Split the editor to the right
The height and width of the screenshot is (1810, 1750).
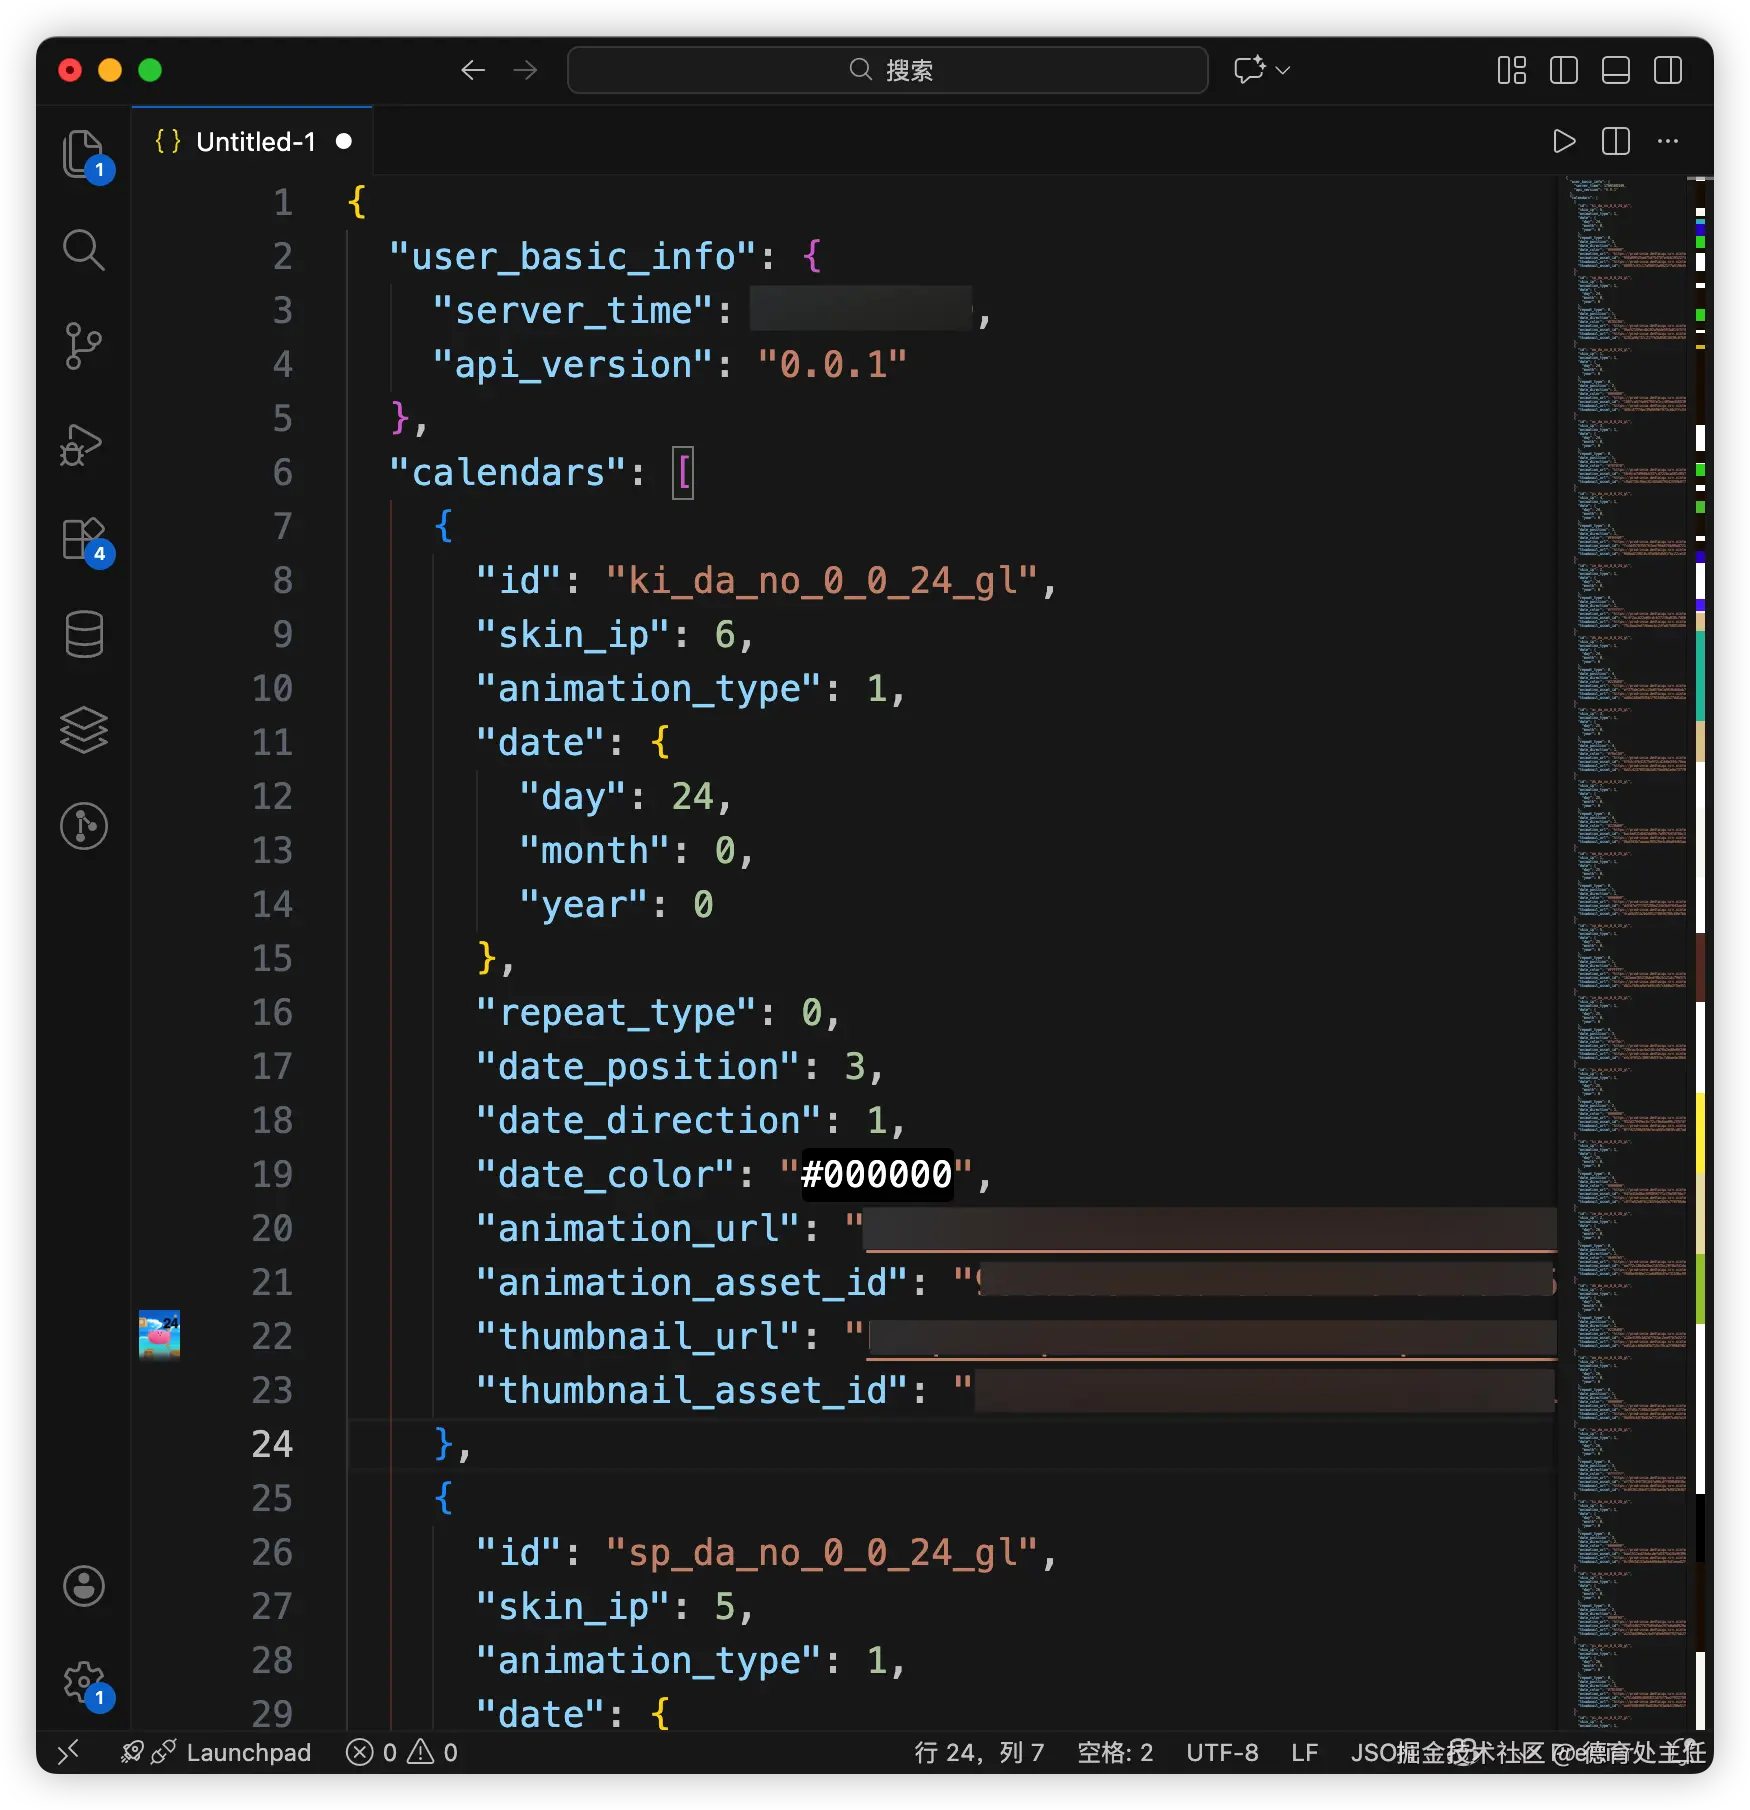pyautogui.click(x=1616, y=141)
